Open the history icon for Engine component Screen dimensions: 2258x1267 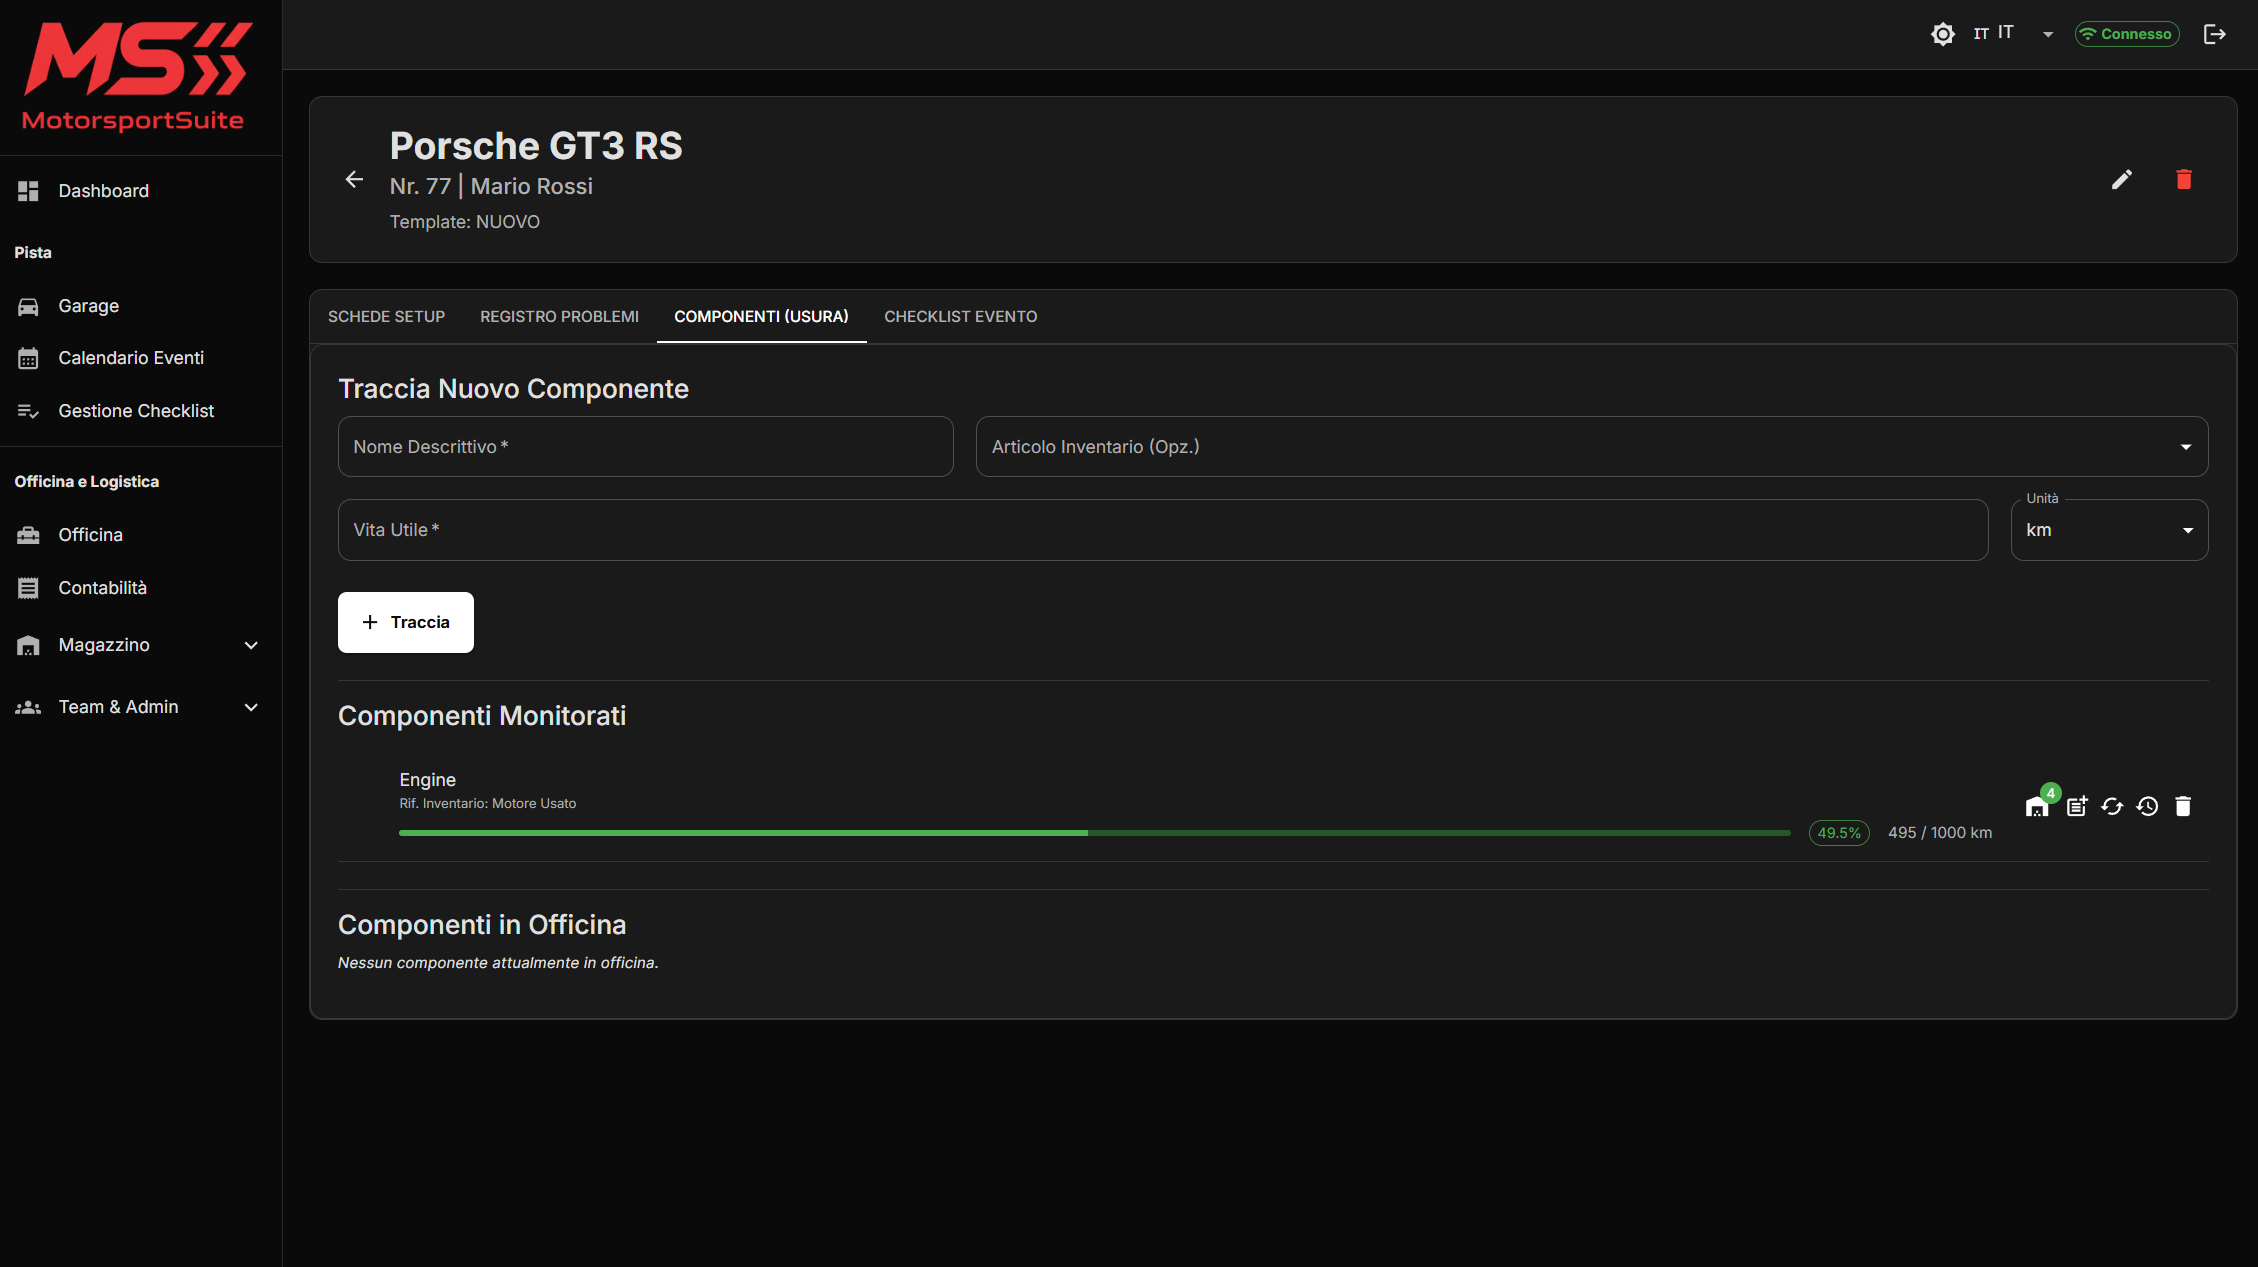[x=2147, y=806]
